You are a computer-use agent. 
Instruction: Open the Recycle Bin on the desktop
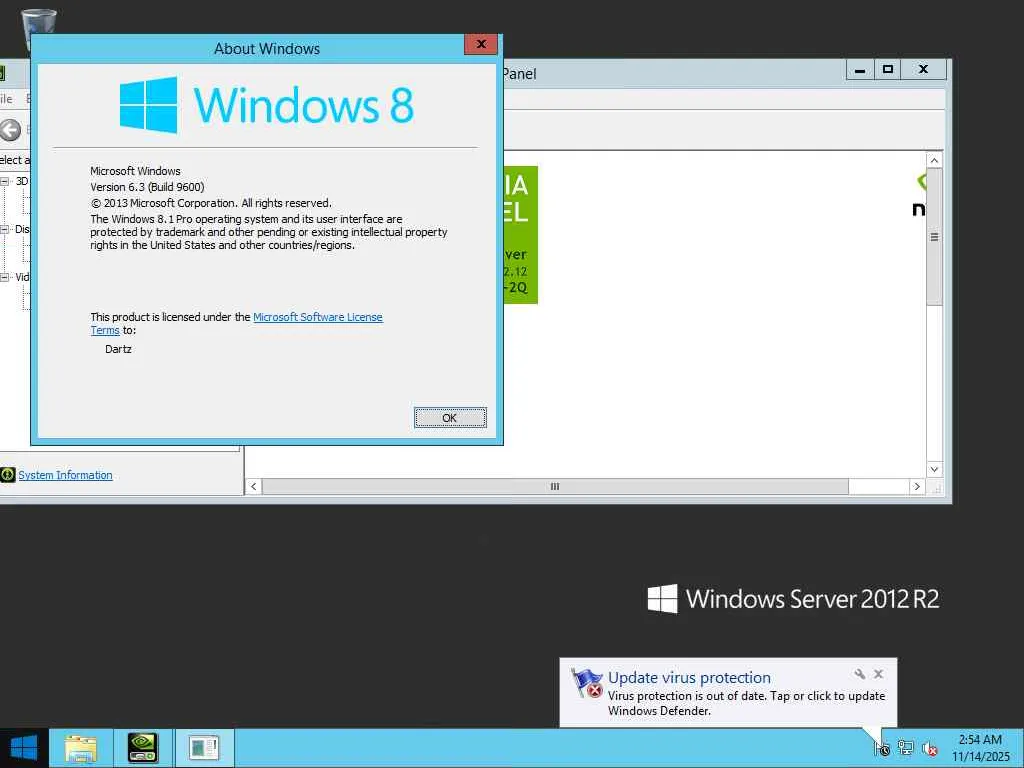tap(39, 22)
